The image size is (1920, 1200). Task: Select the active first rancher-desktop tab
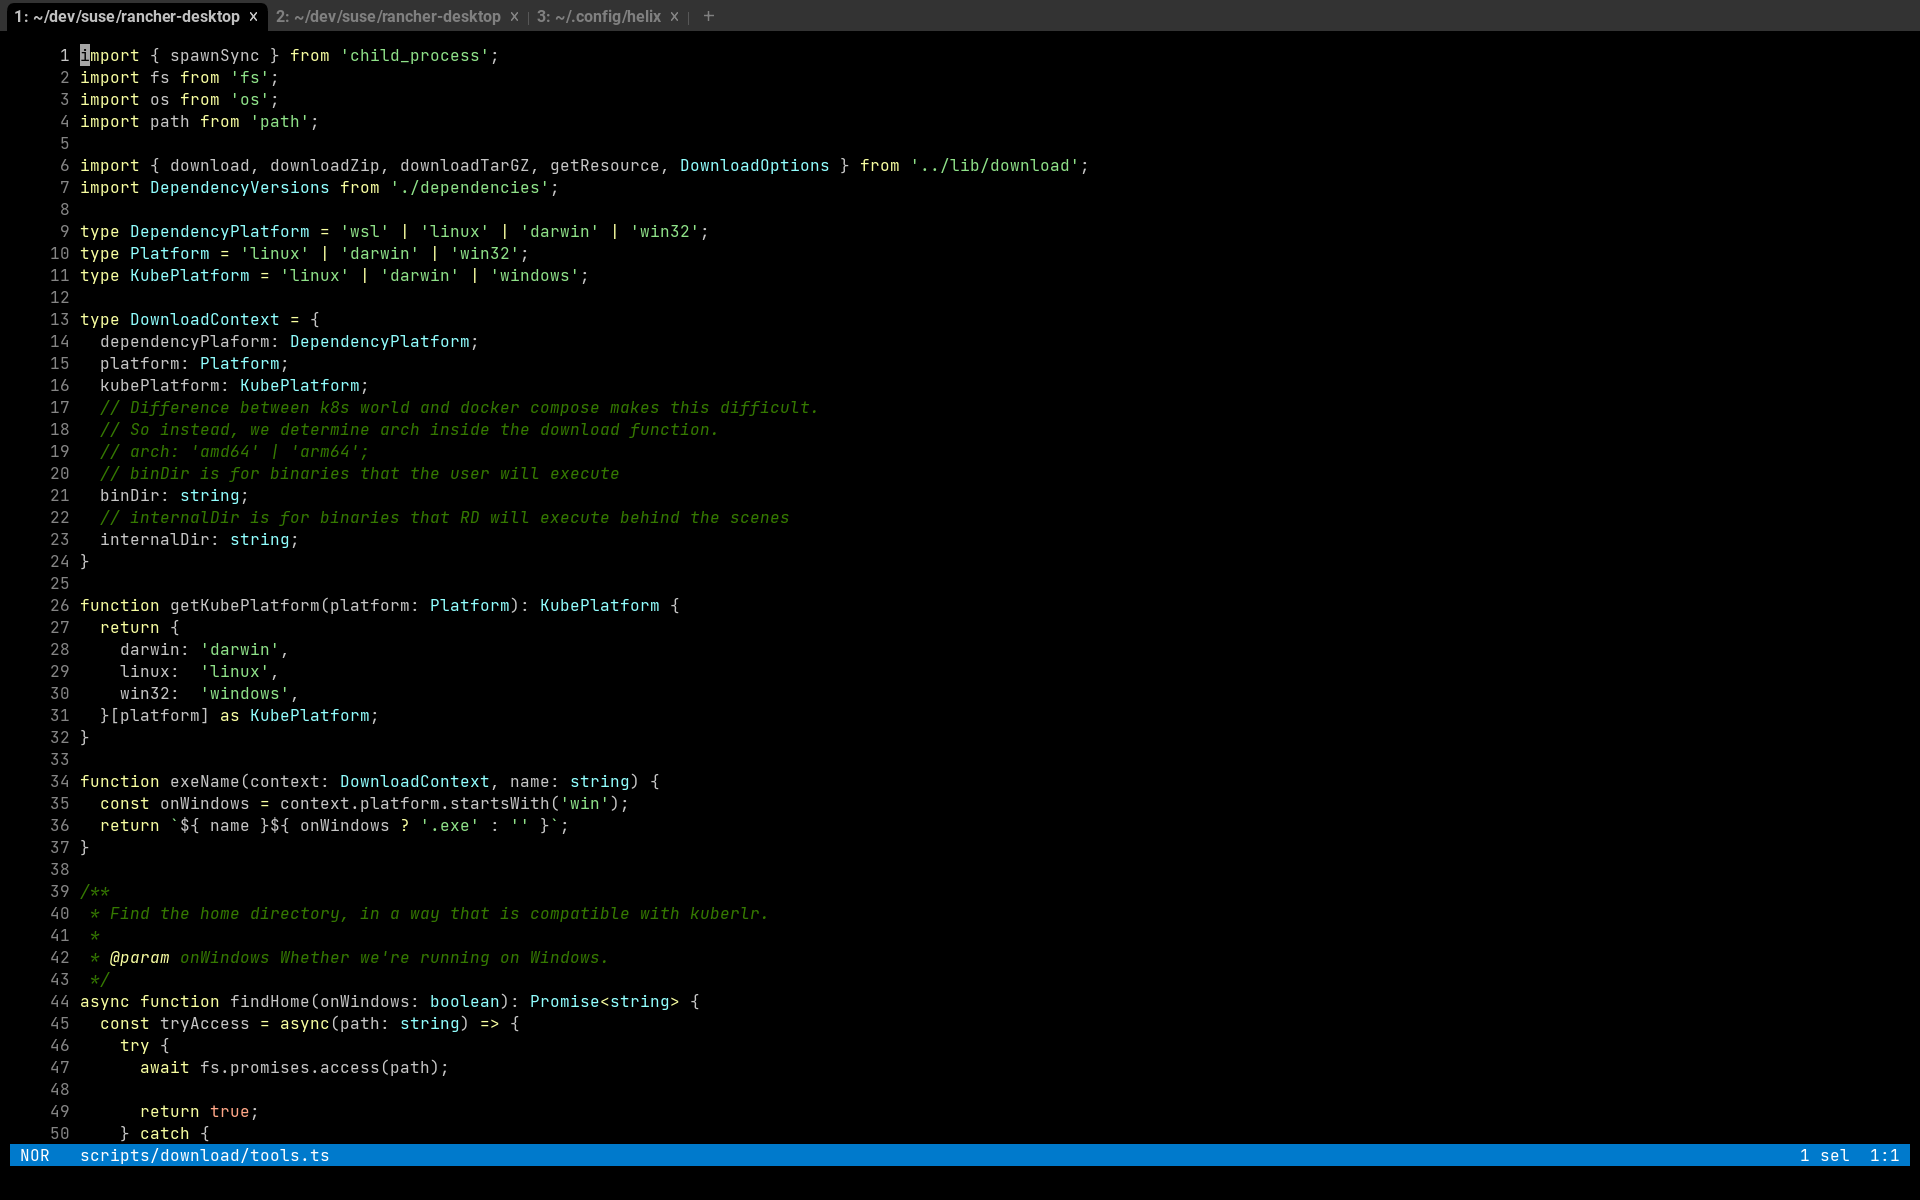[127, 16]
